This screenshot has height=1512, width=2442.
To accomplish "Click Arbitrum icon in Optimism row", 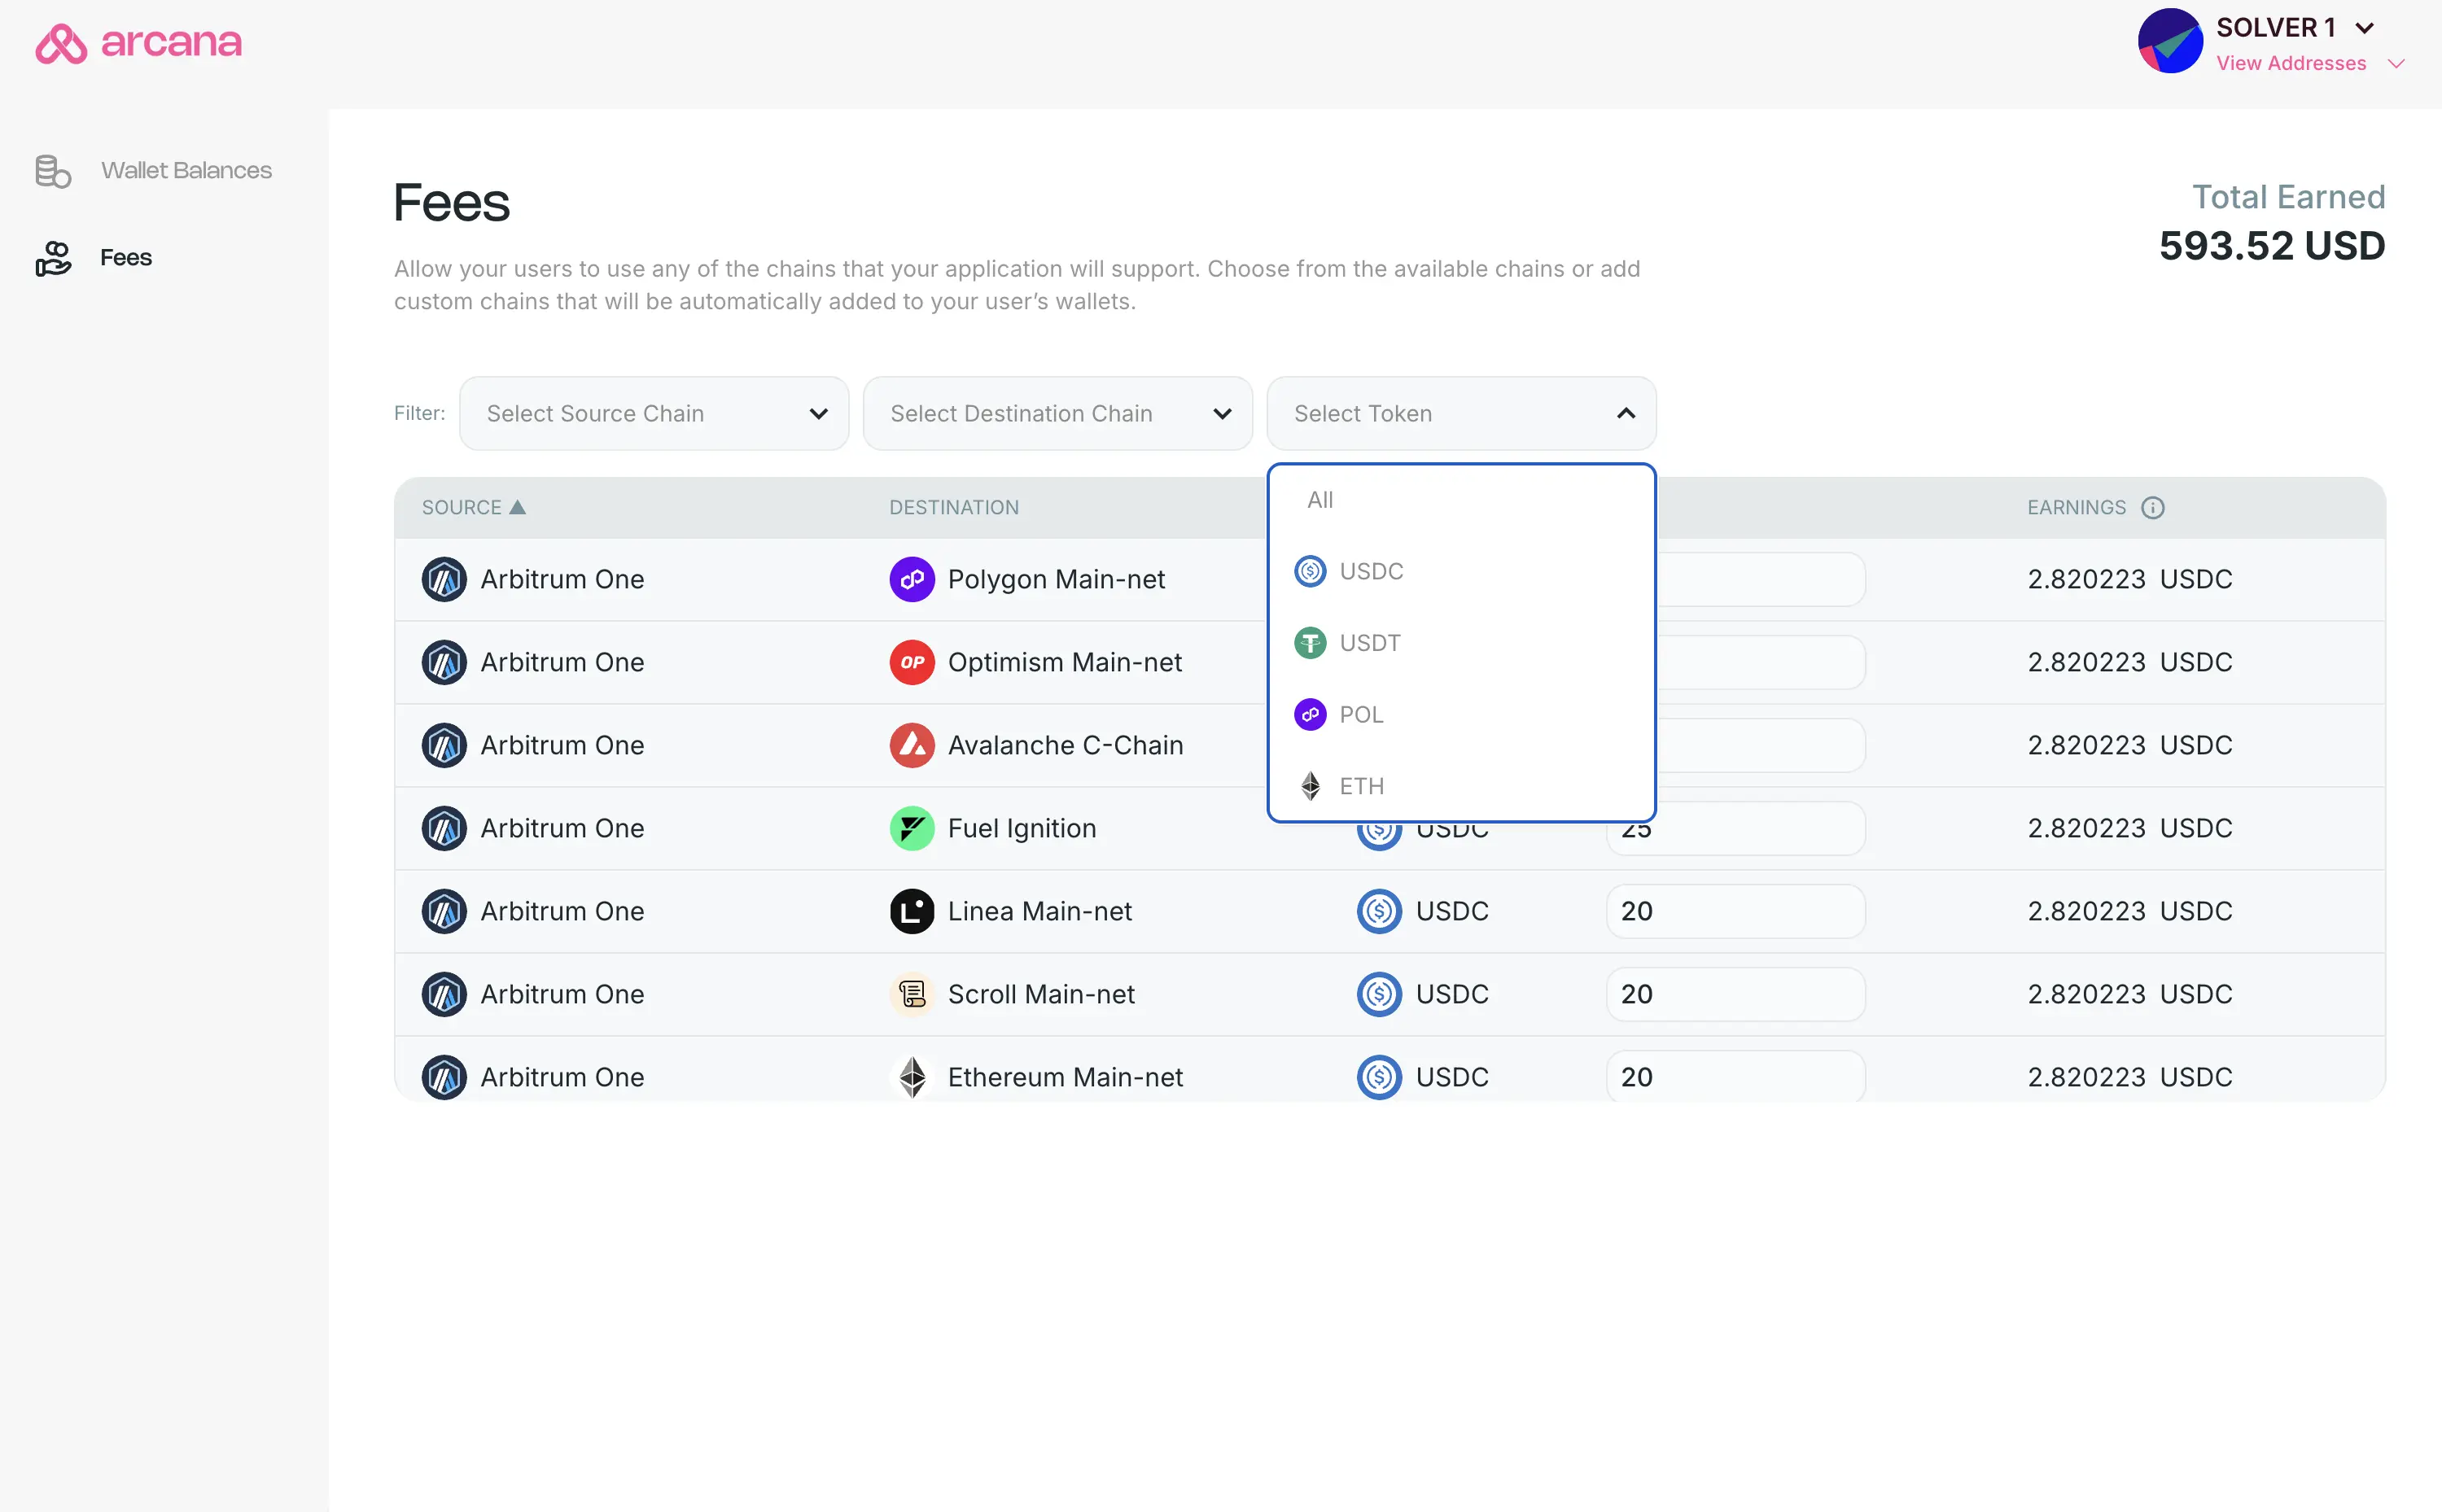I will click(x=444, y=663).
